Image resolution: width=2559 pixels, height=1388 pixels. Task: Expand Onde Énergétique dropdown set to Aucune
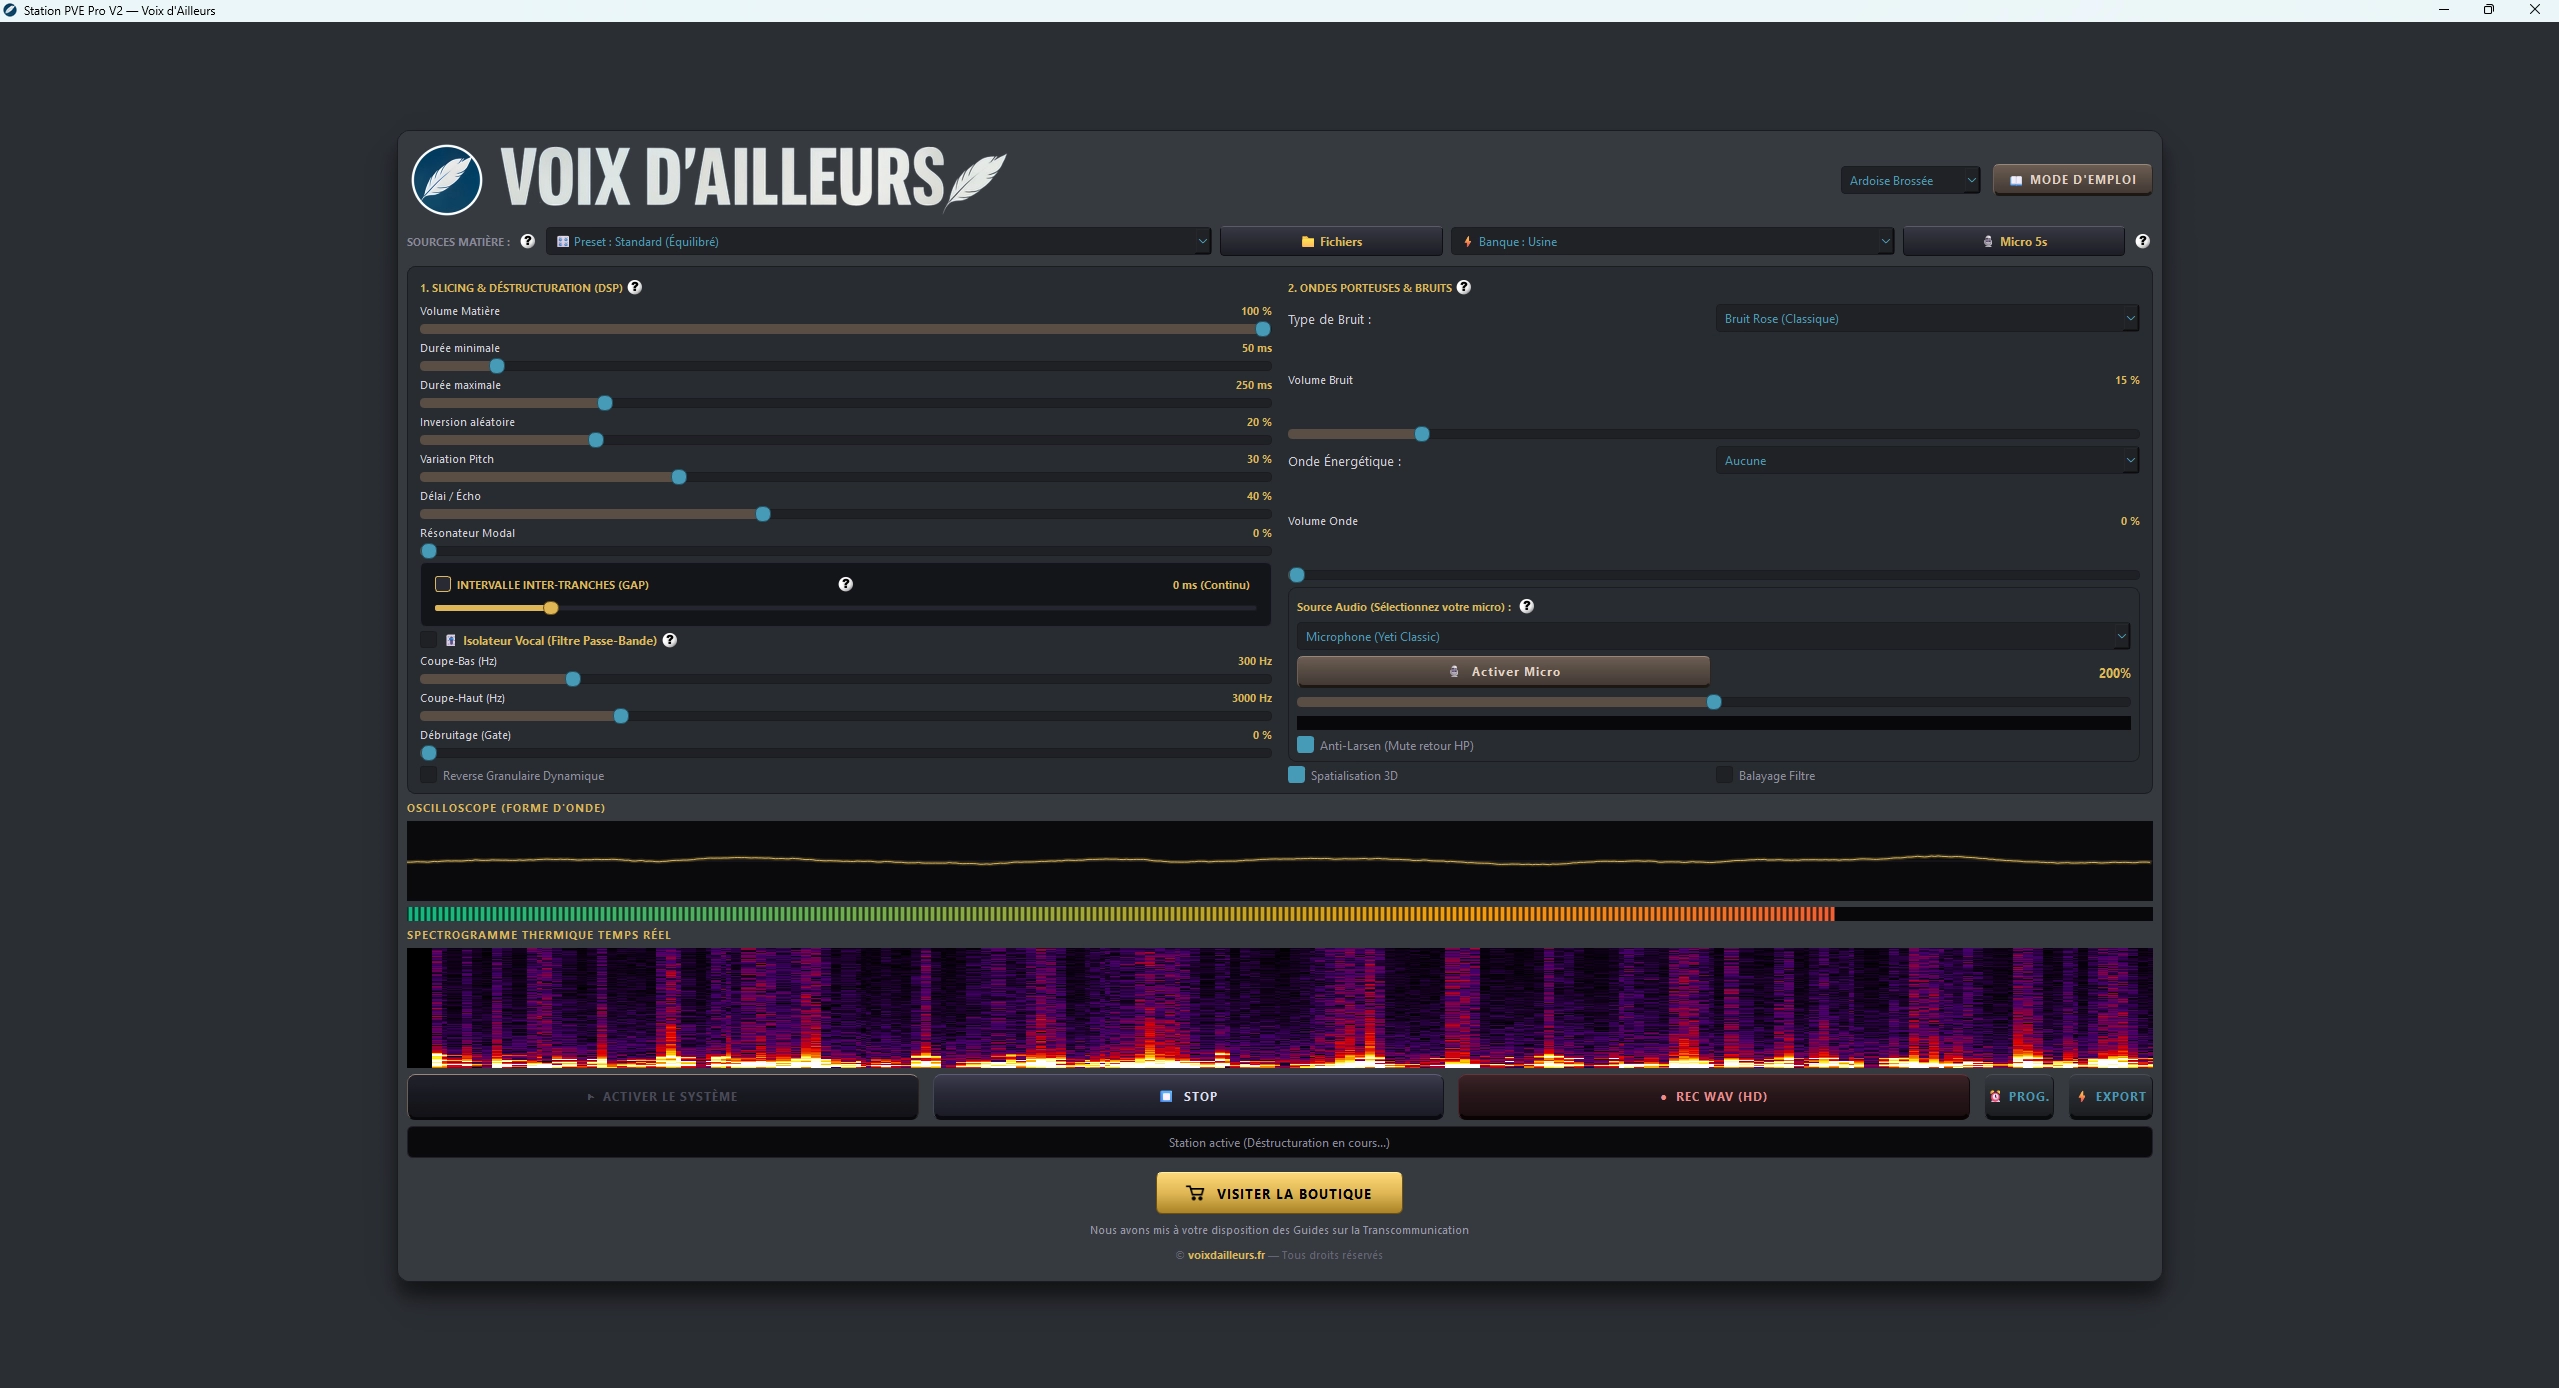point(1927,460)
